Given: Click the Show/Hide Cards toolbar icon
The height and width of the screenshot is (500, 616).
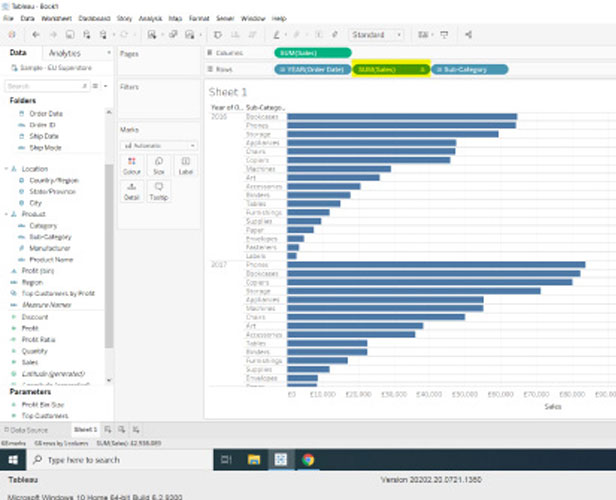Looking at the screenshot, I should [423, 35].
